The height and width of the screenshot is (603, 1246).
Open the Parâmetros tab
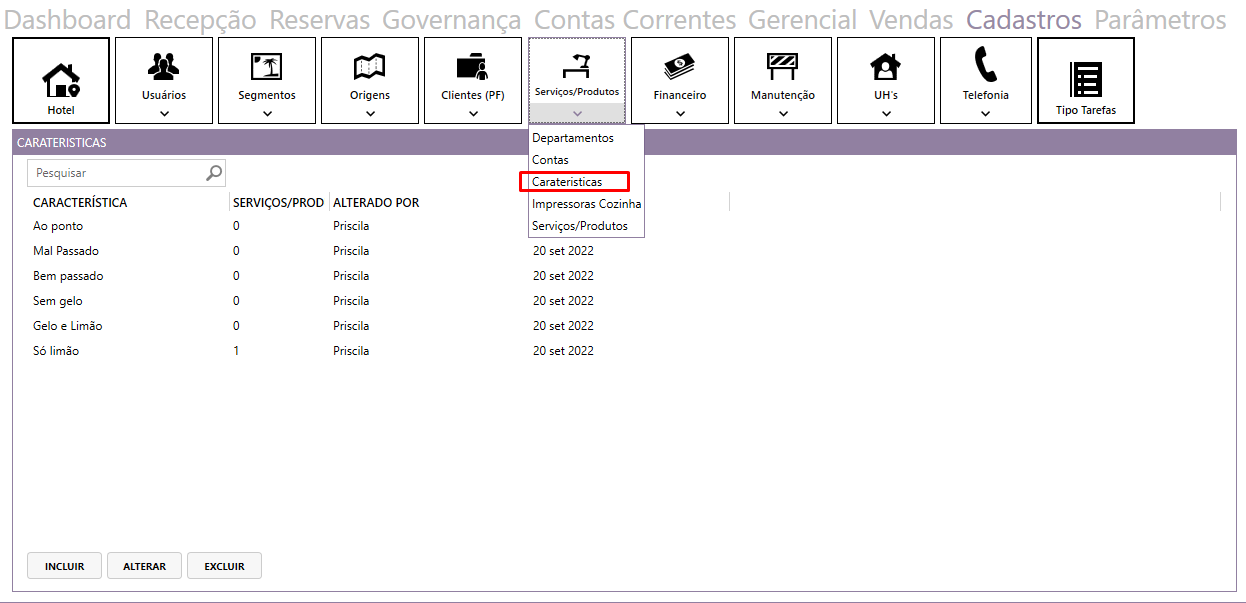1160,20
